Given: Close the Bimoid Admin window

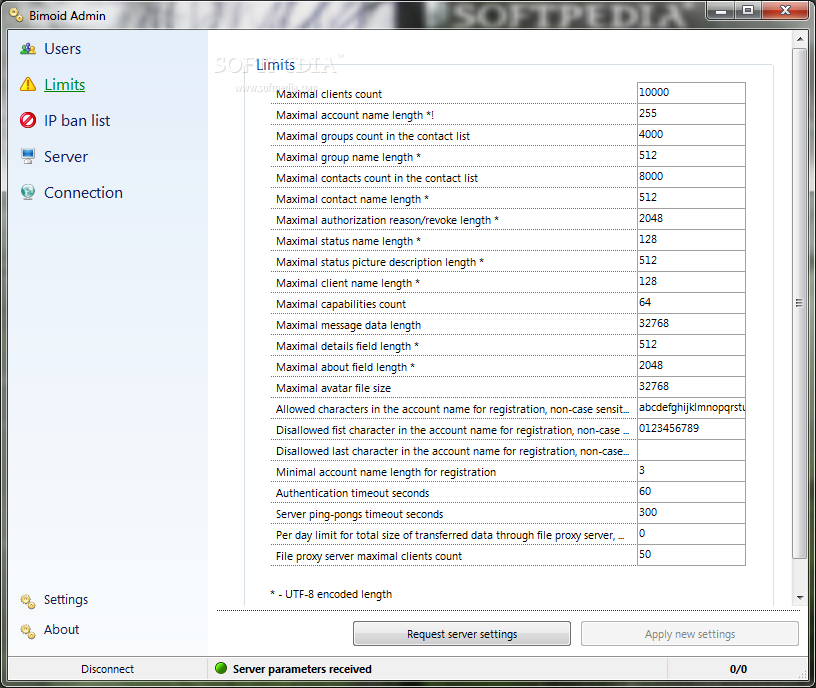Looking at the screenshot, I should (x=785, y=10).
